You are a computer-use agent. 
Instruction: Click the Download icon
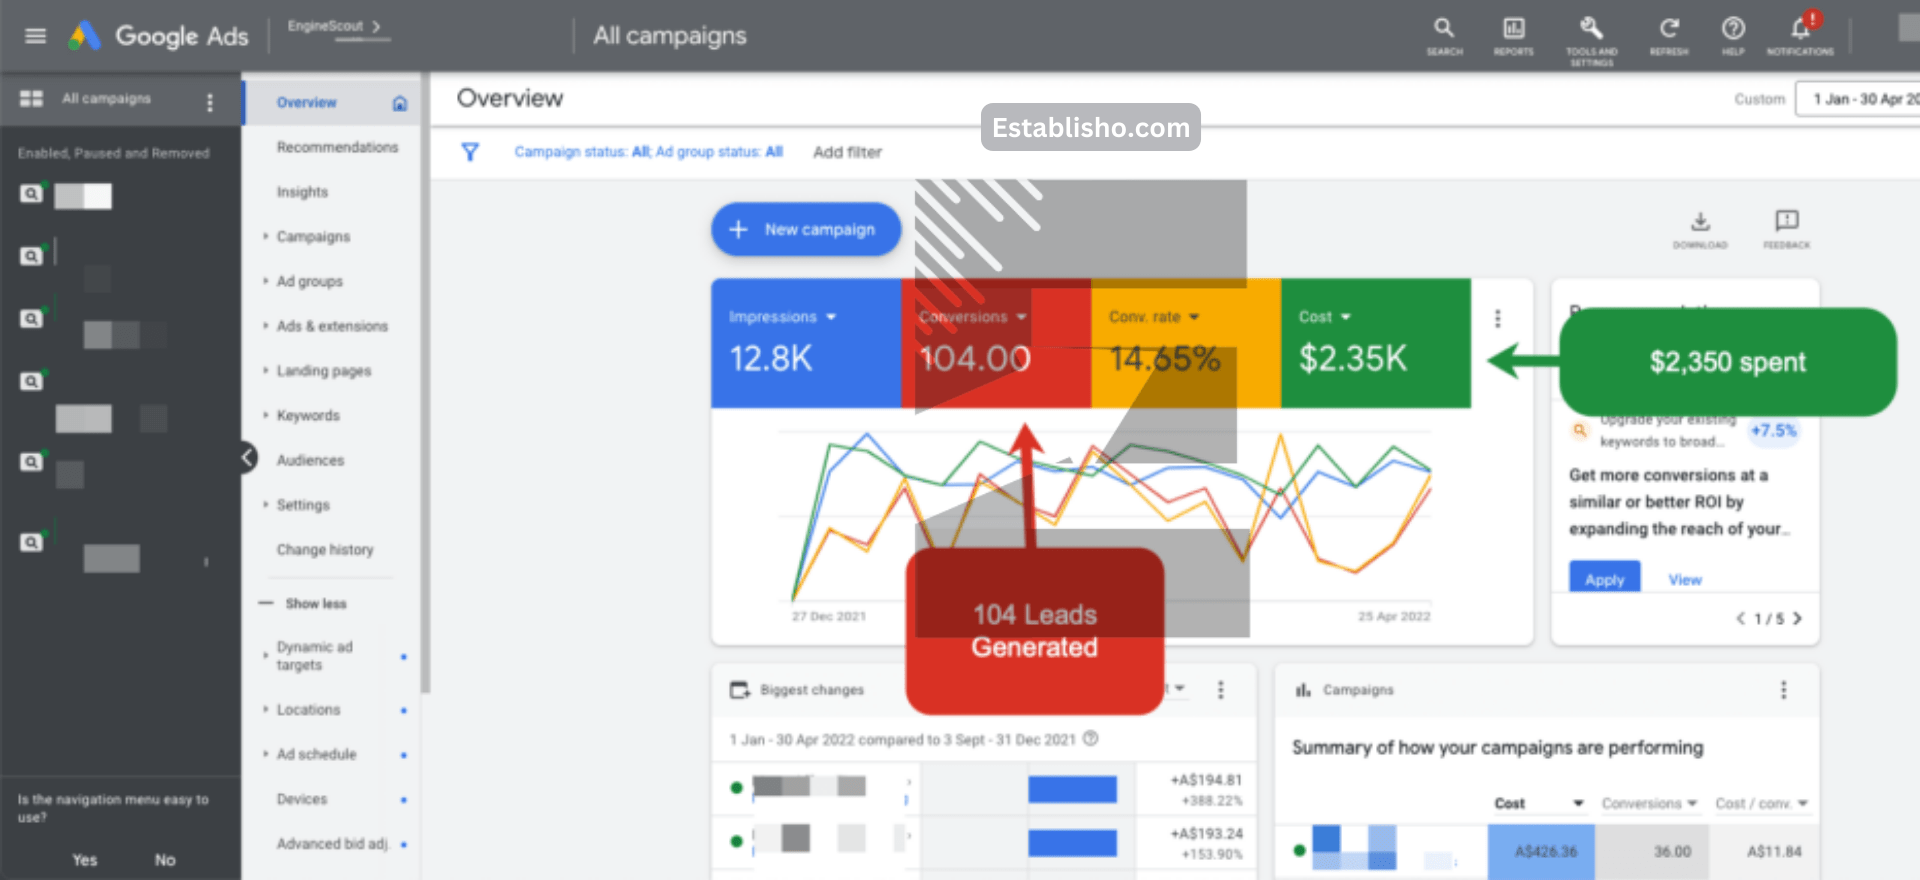click(1700, 222)
